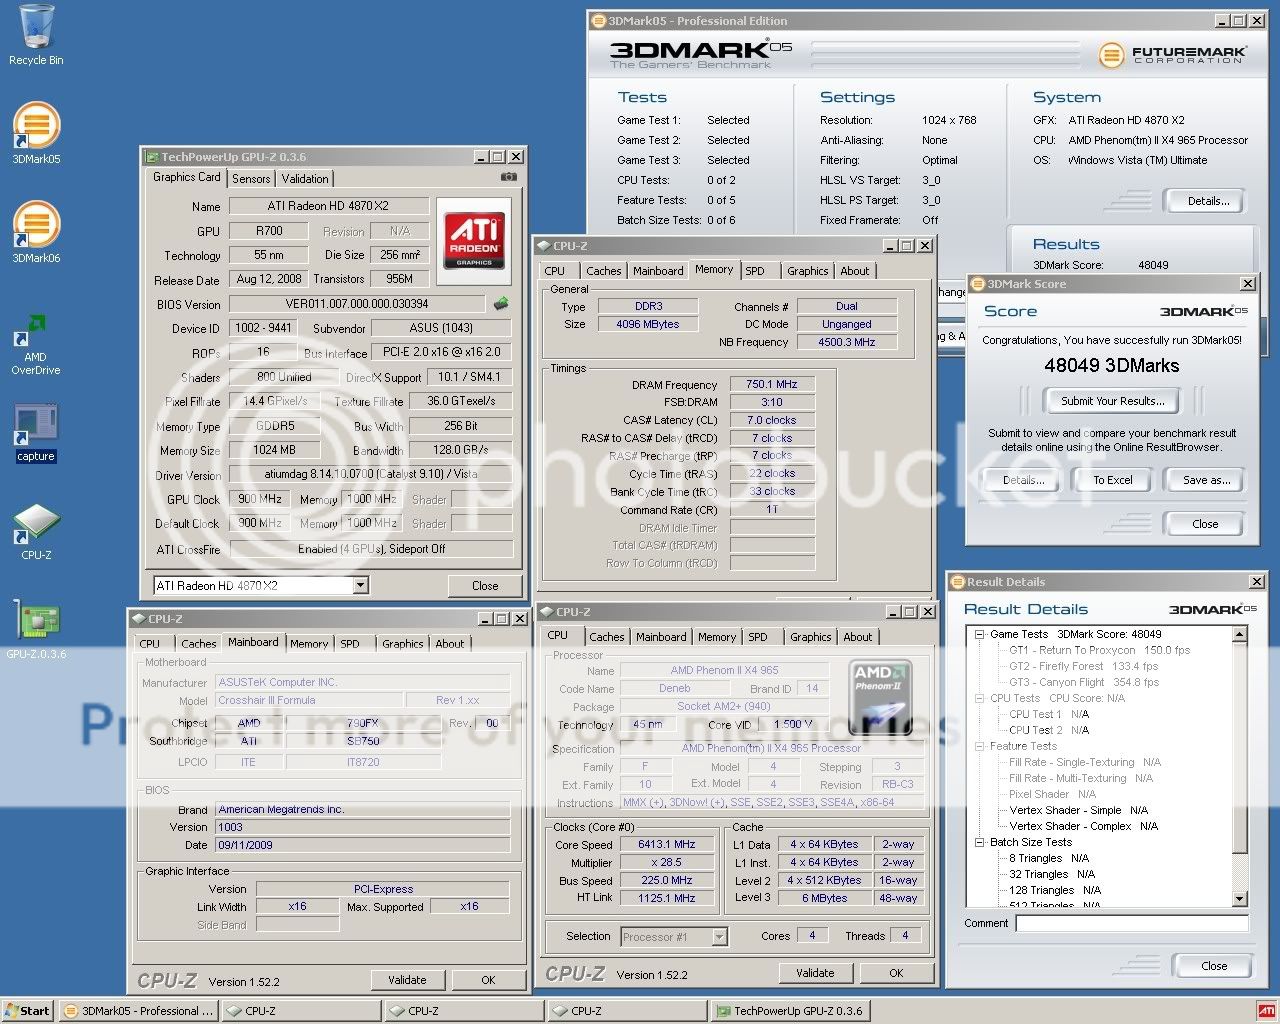Click the BIOS save chip icon in GPU-Z
Viewport: 1280px width, 1024px height.
tap(501, 303)
